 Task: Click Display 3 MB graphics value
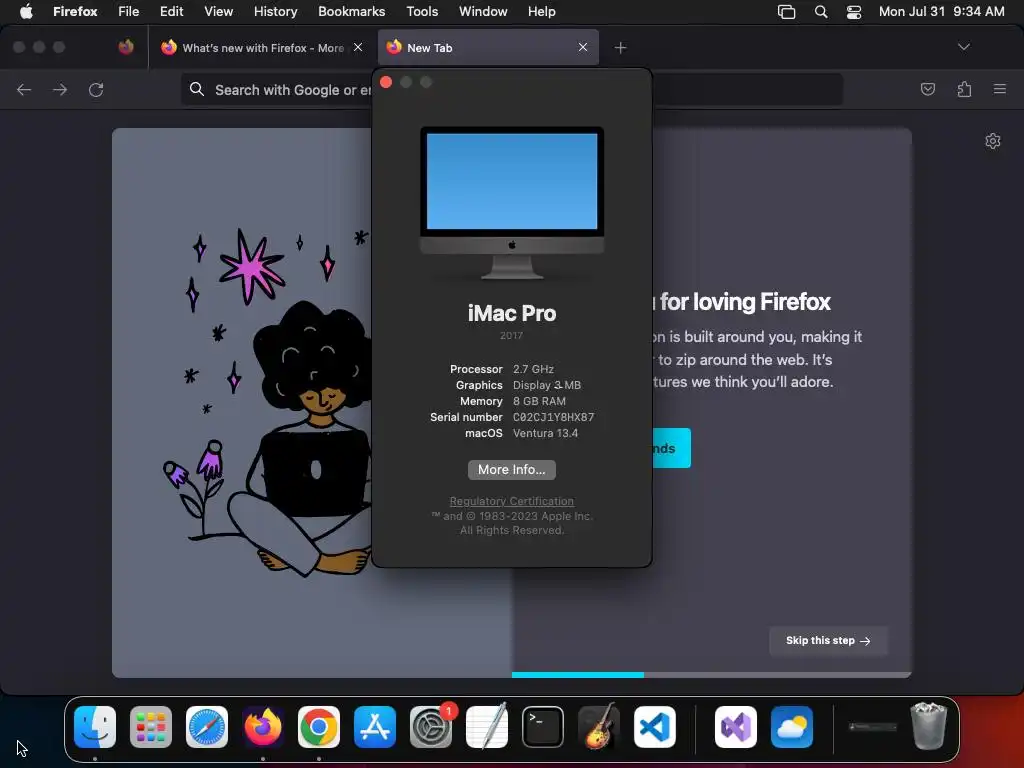point(547,385)
